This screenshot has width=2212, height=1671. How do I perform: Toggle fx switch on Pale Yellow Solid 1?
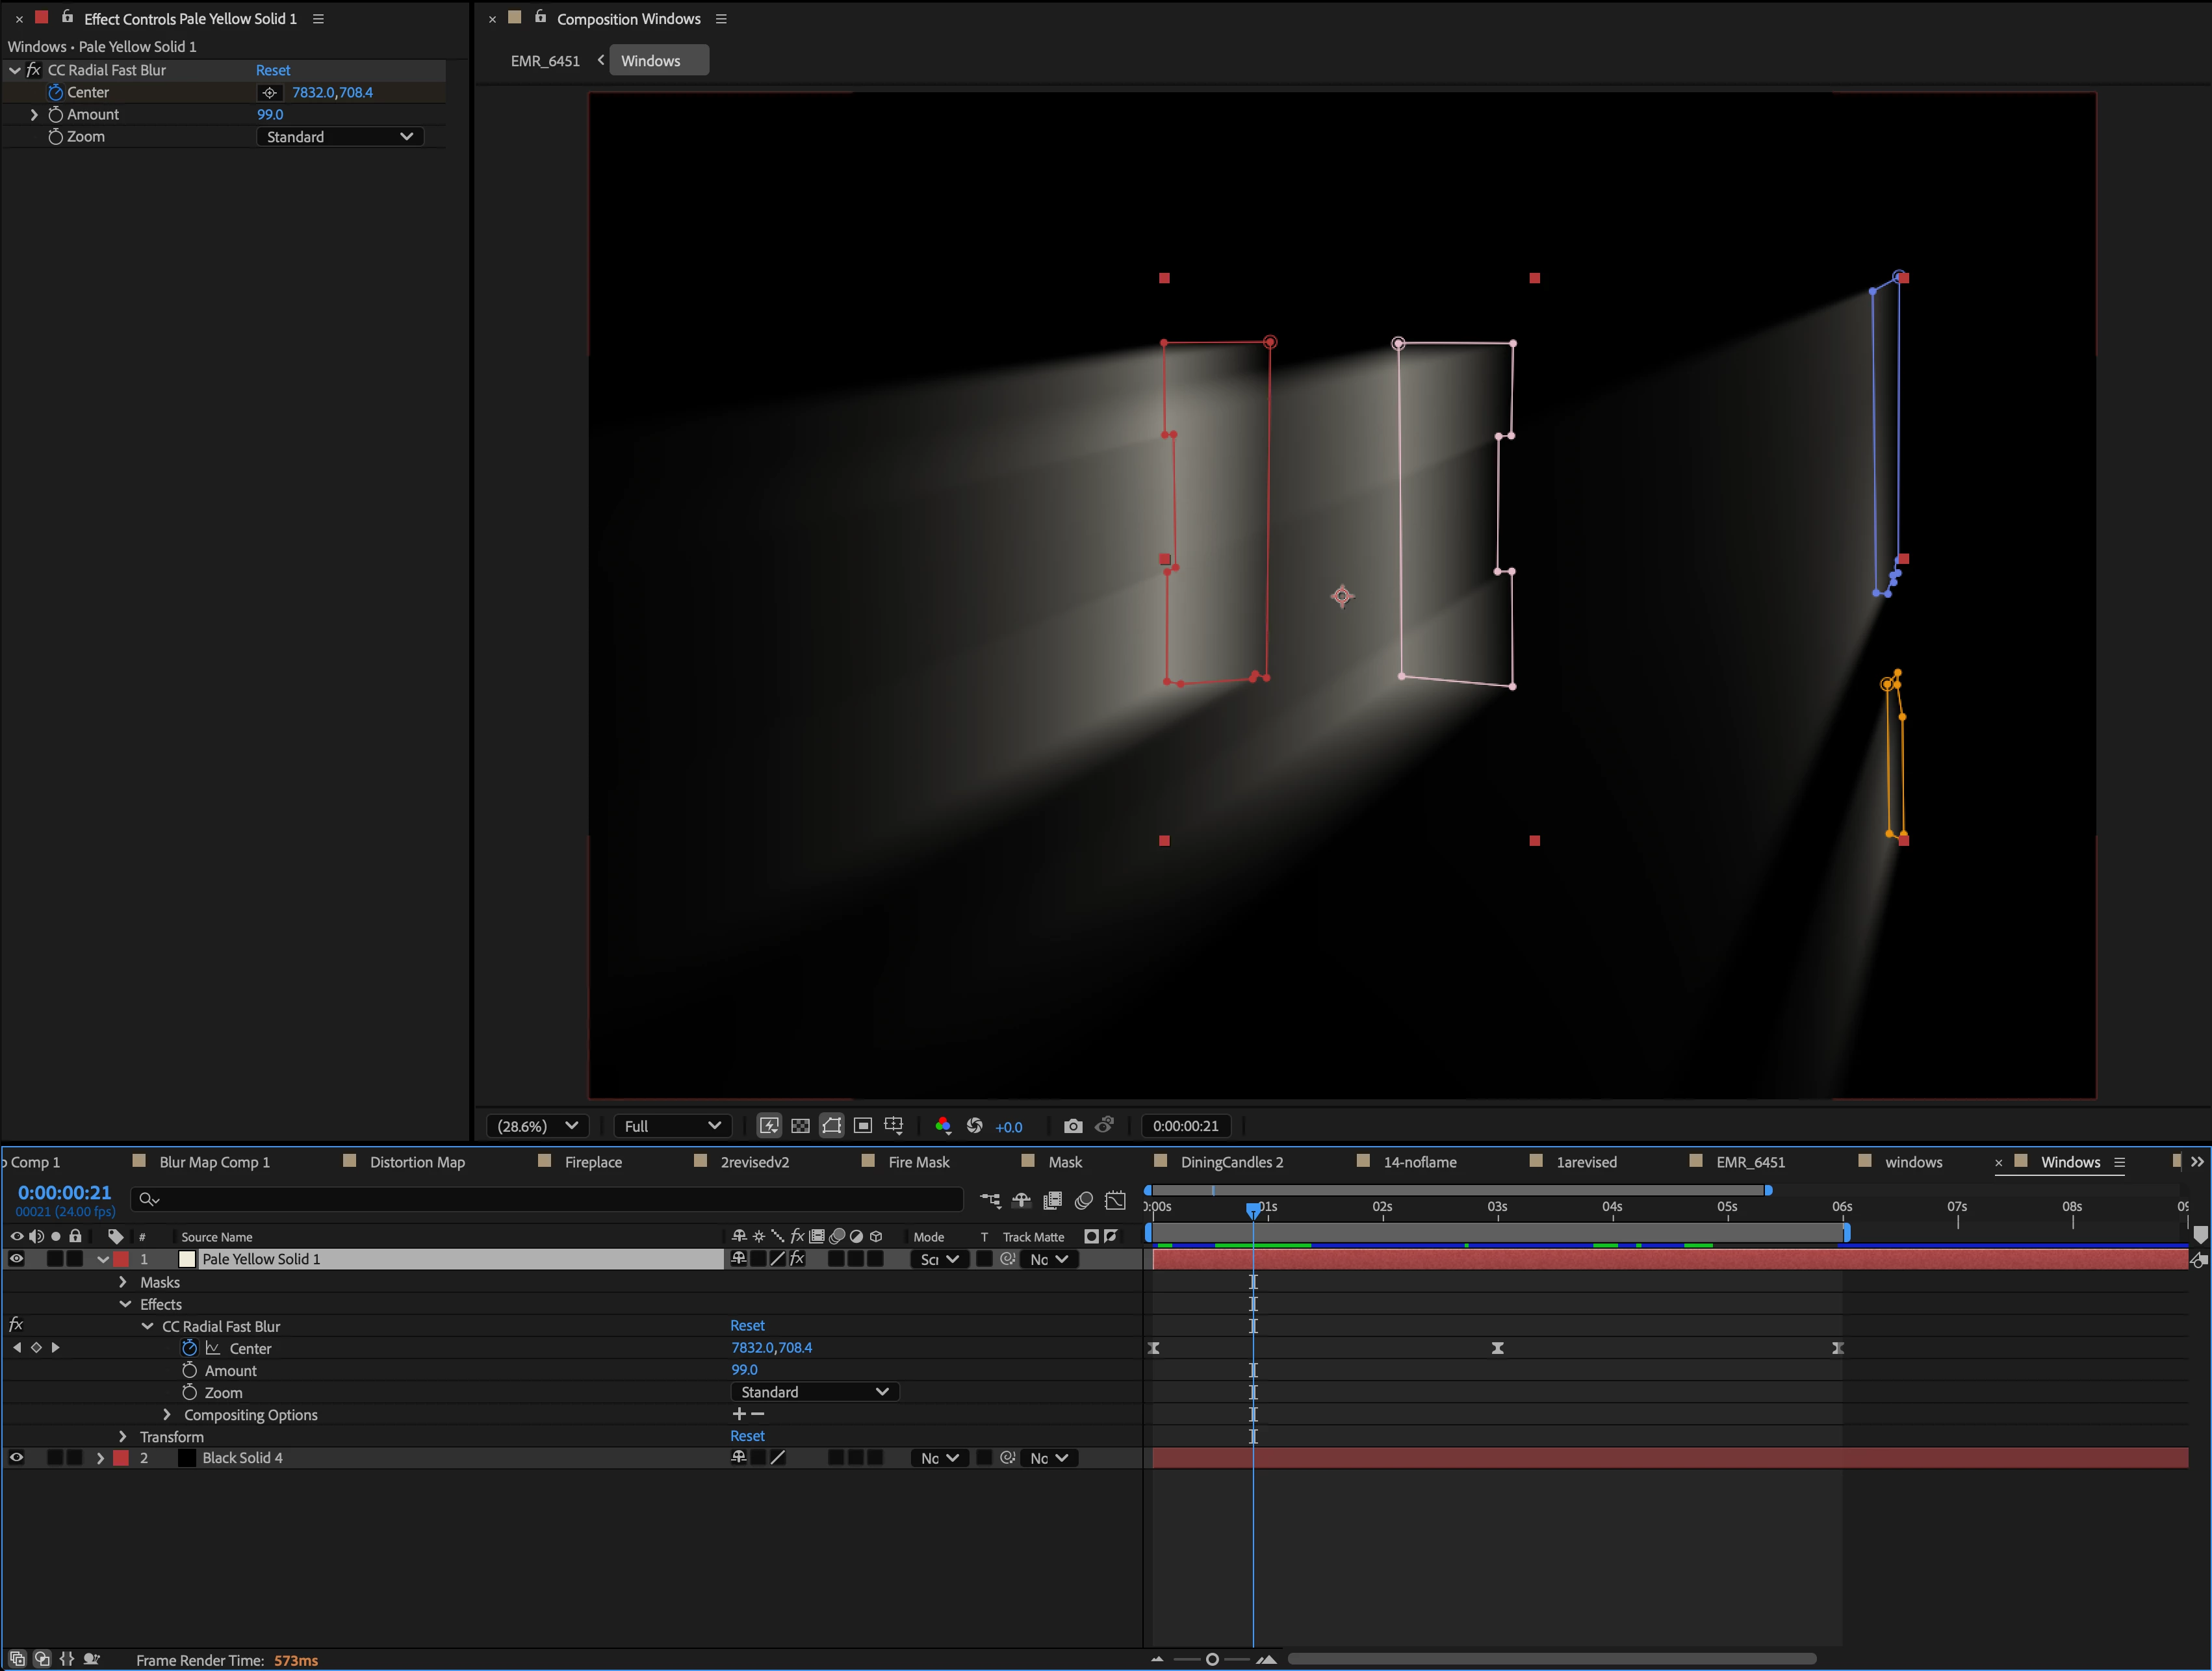(x=797, y=1259)
